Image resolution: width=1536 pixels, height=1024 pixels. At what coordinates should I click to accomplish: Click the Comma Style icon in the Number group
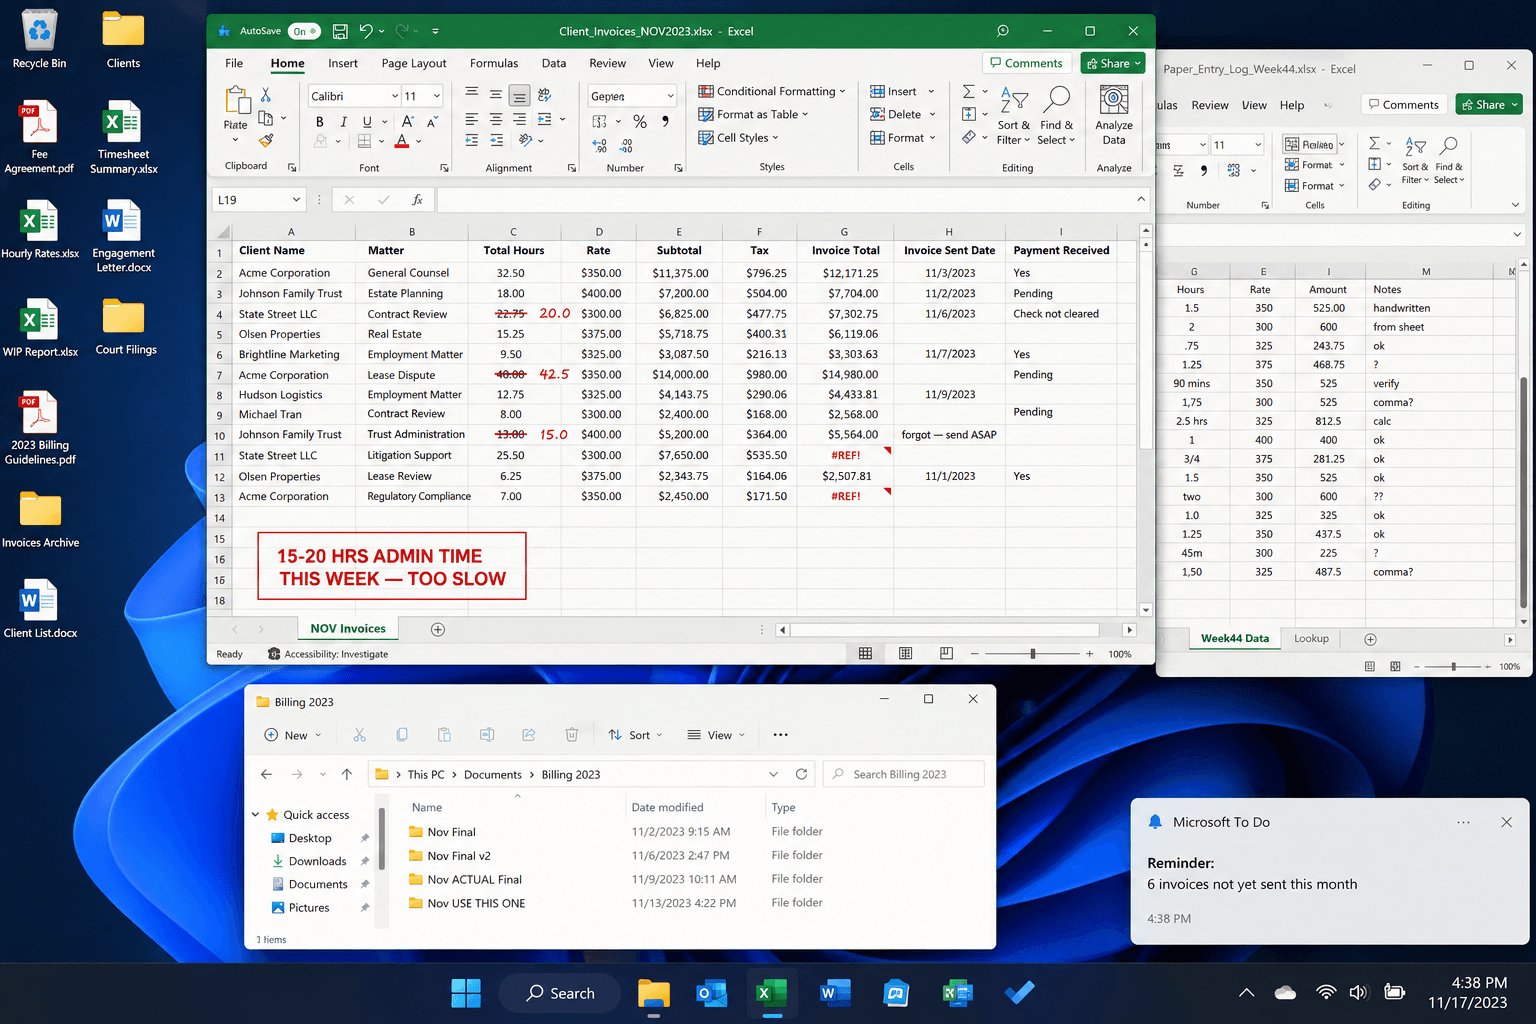click(x=665, y=122)
